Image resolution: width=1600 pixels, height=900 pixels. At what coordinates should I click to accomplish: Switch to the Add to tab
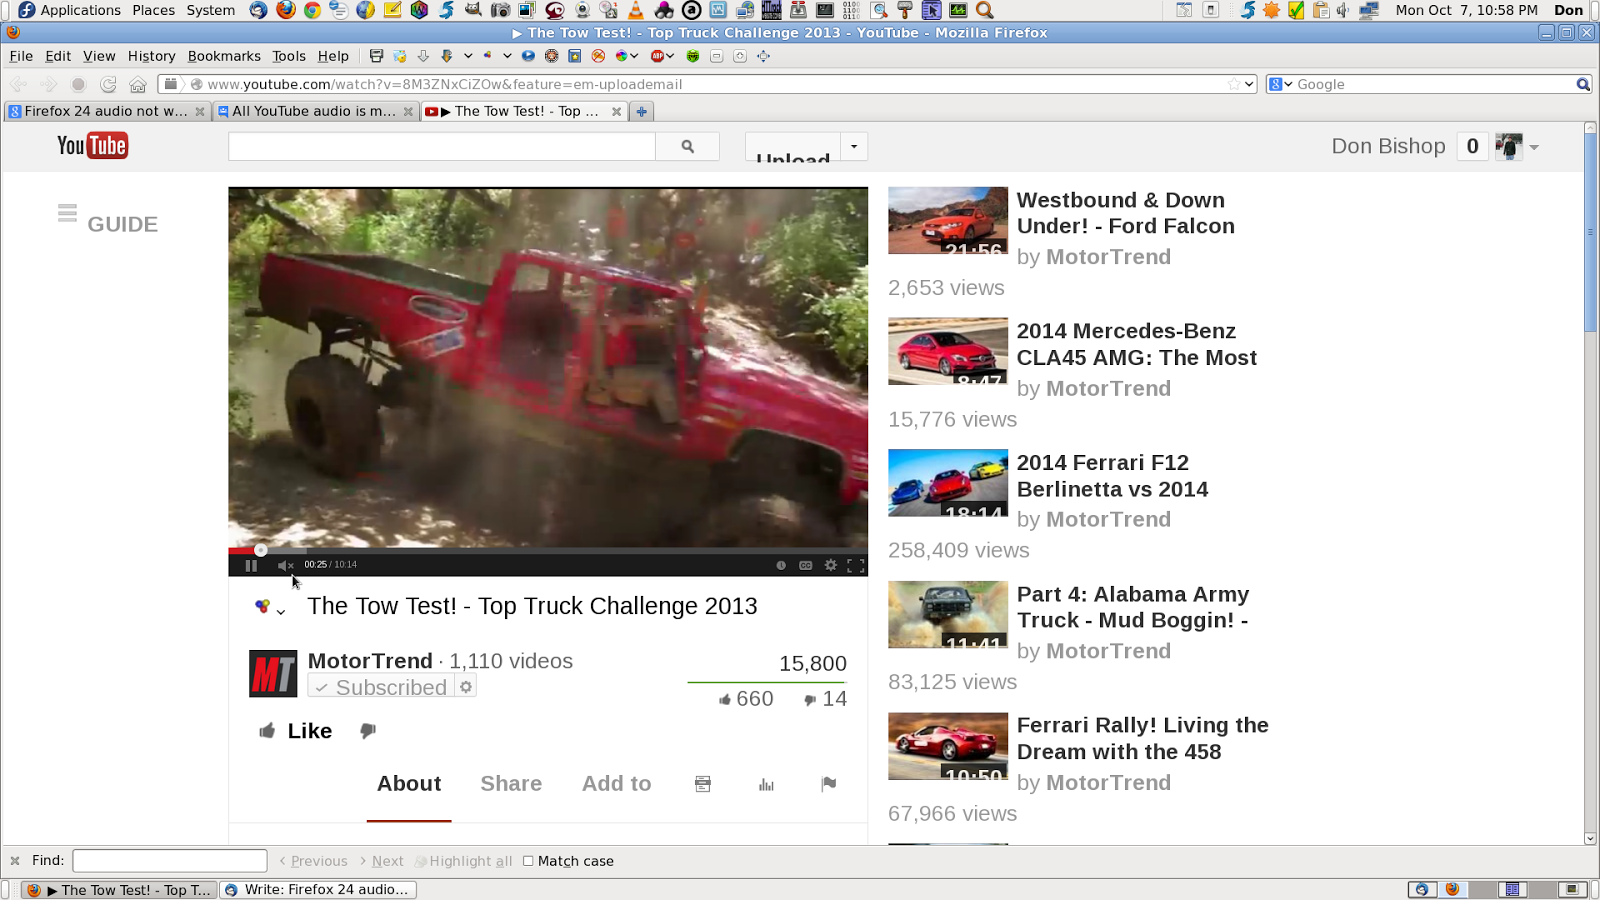tap(617, 784)
